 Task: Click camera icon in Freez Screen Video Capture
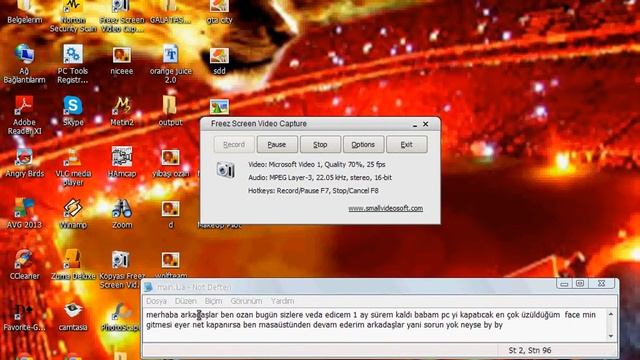click(x=225, y=170)
